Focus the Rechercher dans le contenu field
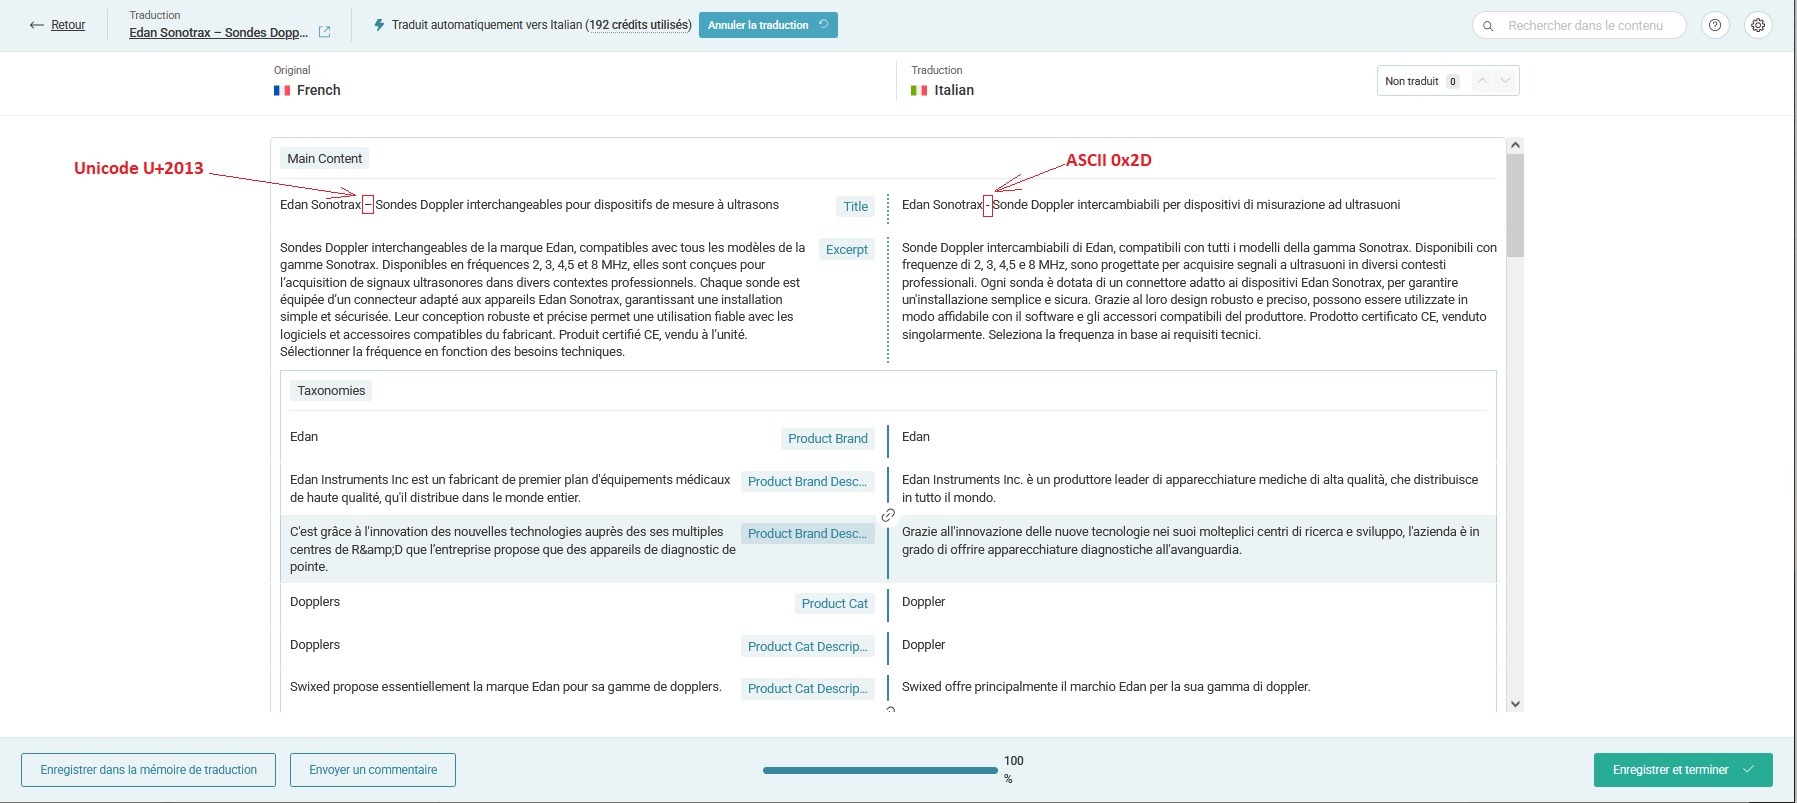The width and height of the screenshot is (1797, 803). [x=1580, y=26]
